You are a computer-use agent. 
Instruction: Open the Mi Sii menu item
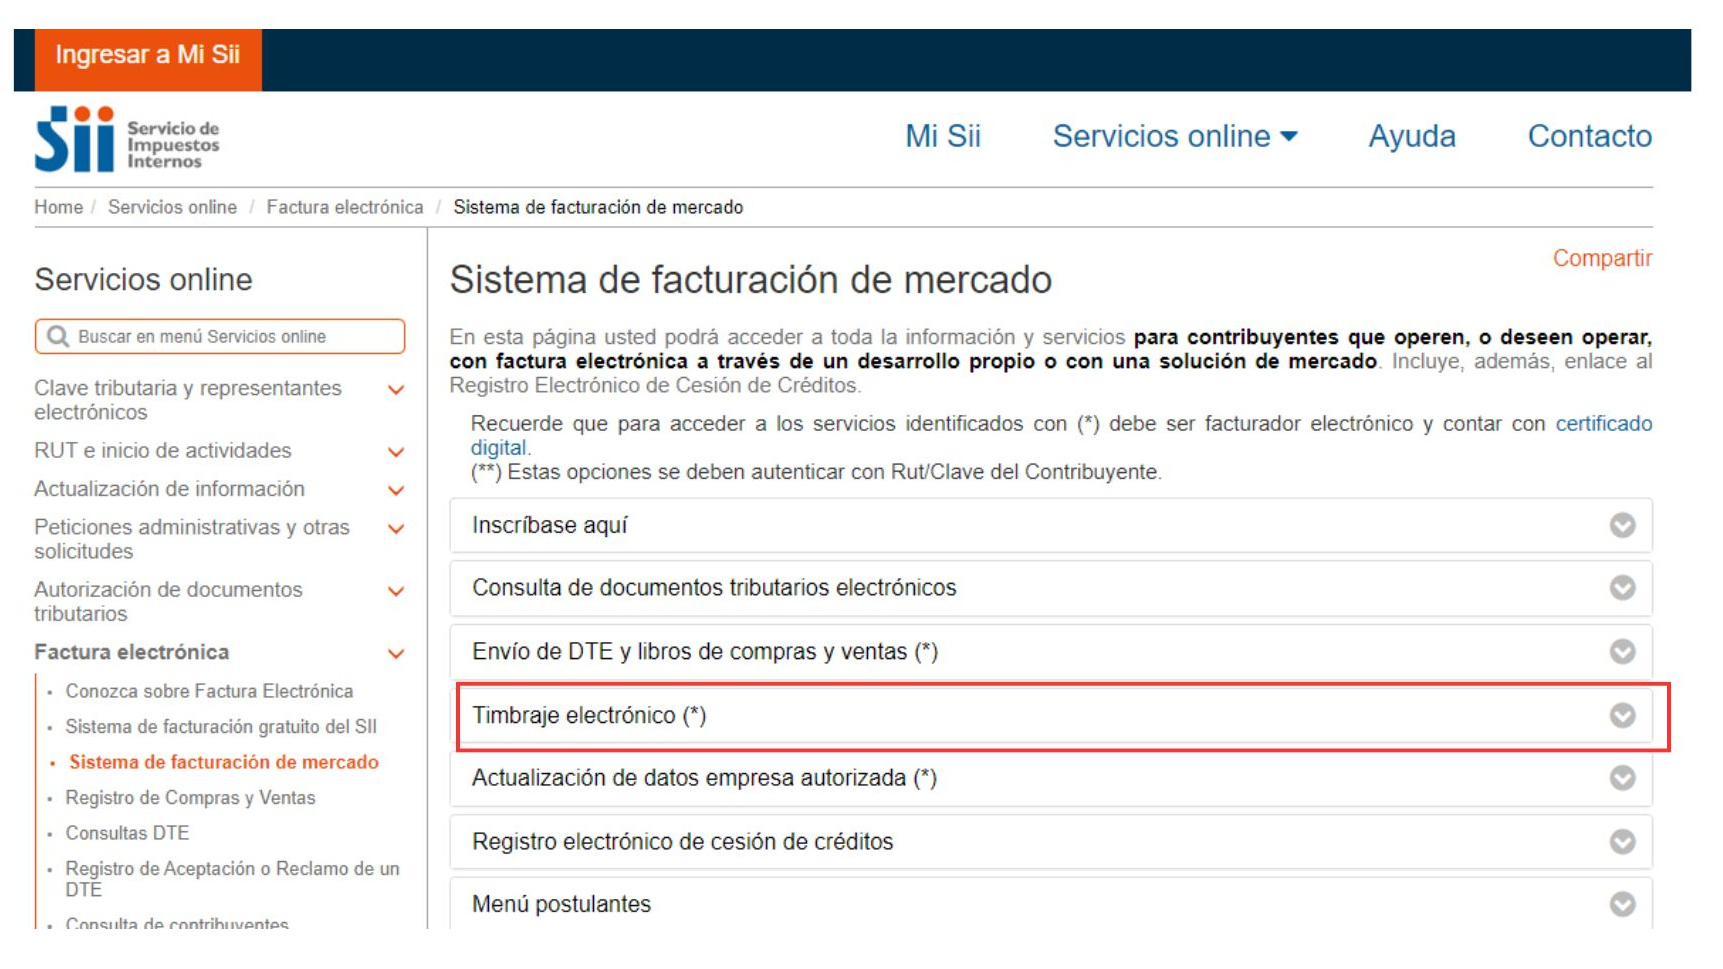coord(943,136)
